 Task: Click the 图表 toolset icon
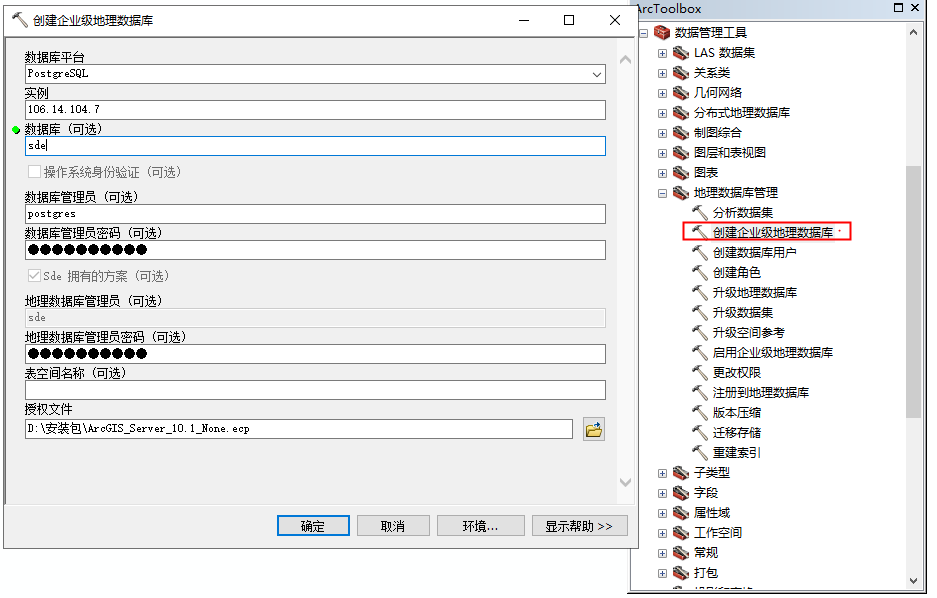pyautogui.click(x=681, y=173)
